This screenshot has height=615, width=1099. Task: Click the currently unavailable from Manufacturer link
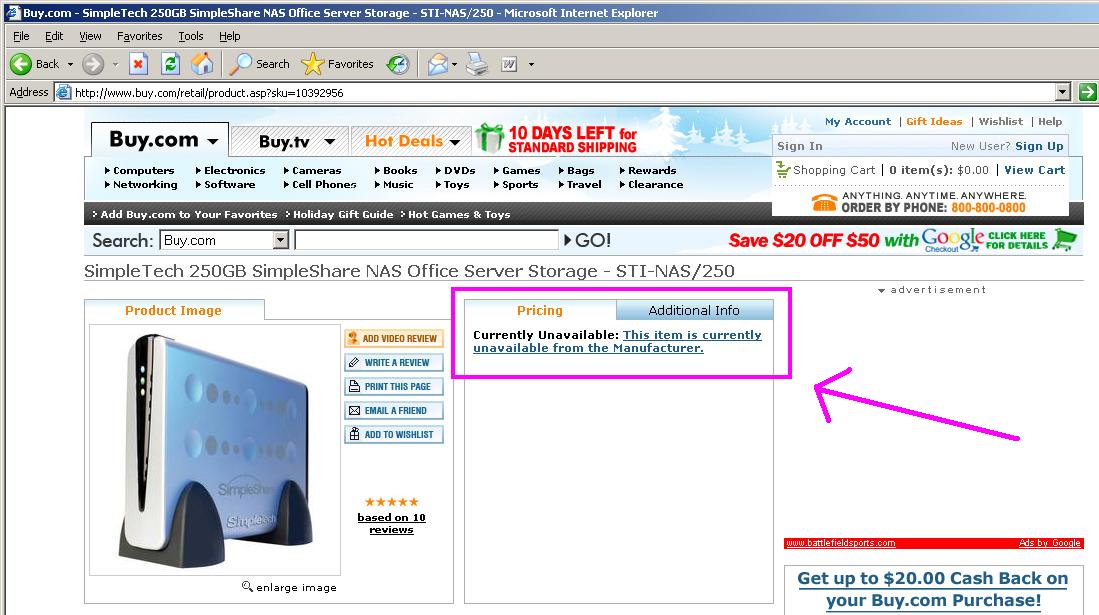pyautogui.click(x=617, y=342)
